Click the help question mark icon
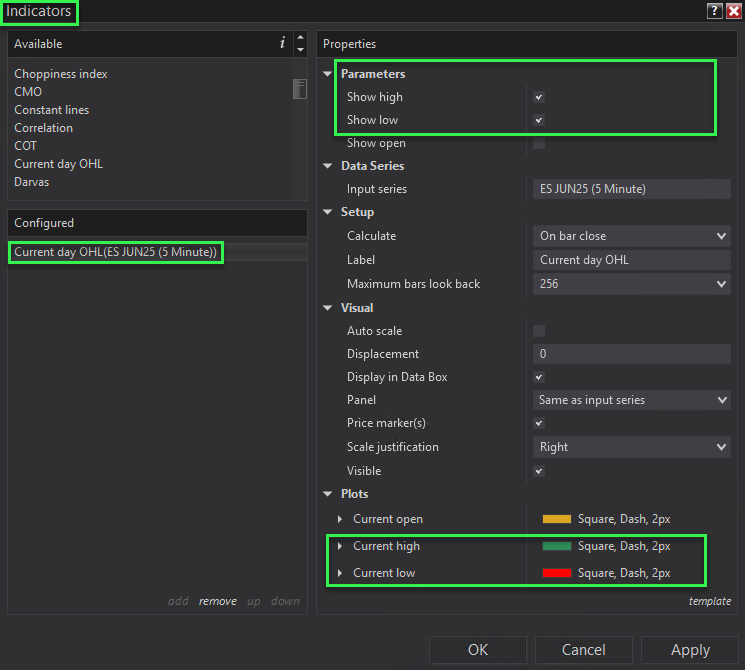This screenshot has height=670, width=745. click(714, 10)
